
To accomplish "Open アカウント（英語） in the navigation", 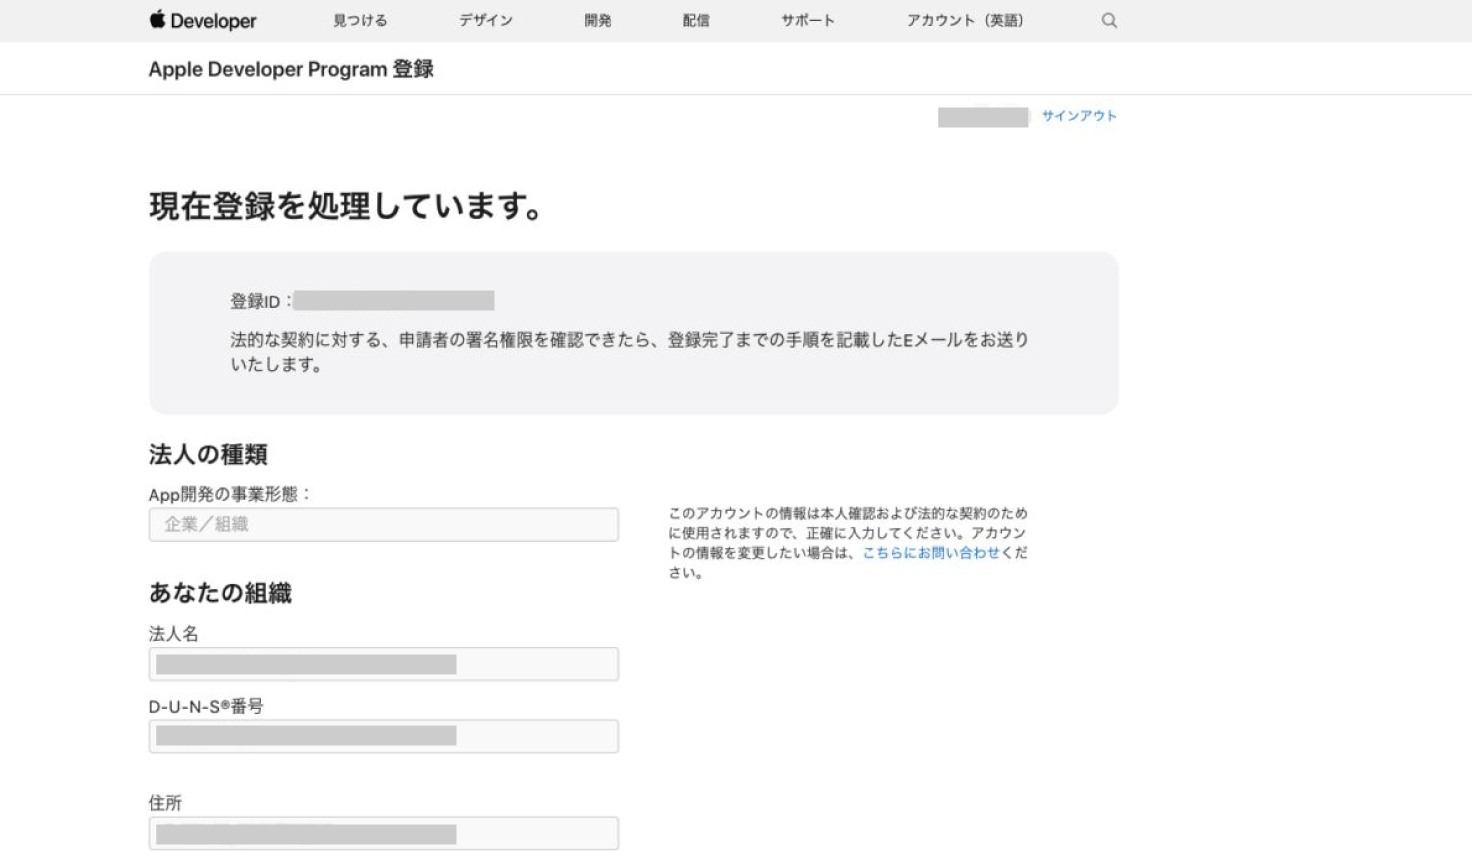I will pyautogui.click(x=965, y=20).
